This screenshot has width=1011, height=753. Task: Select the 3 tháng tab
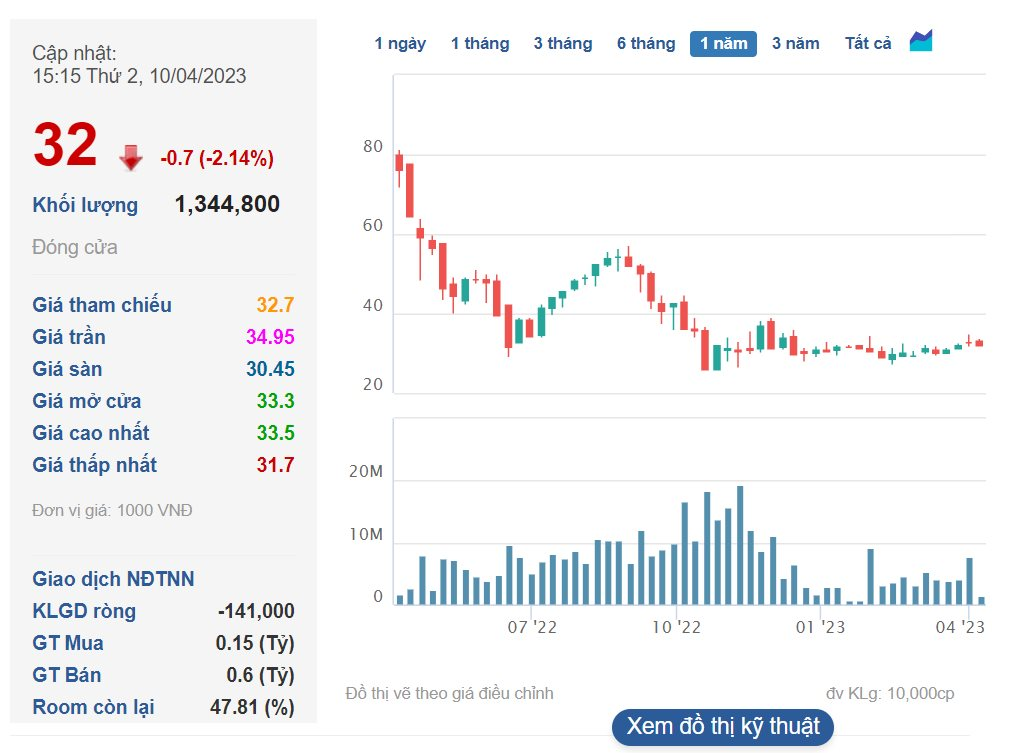pos(563,44)
